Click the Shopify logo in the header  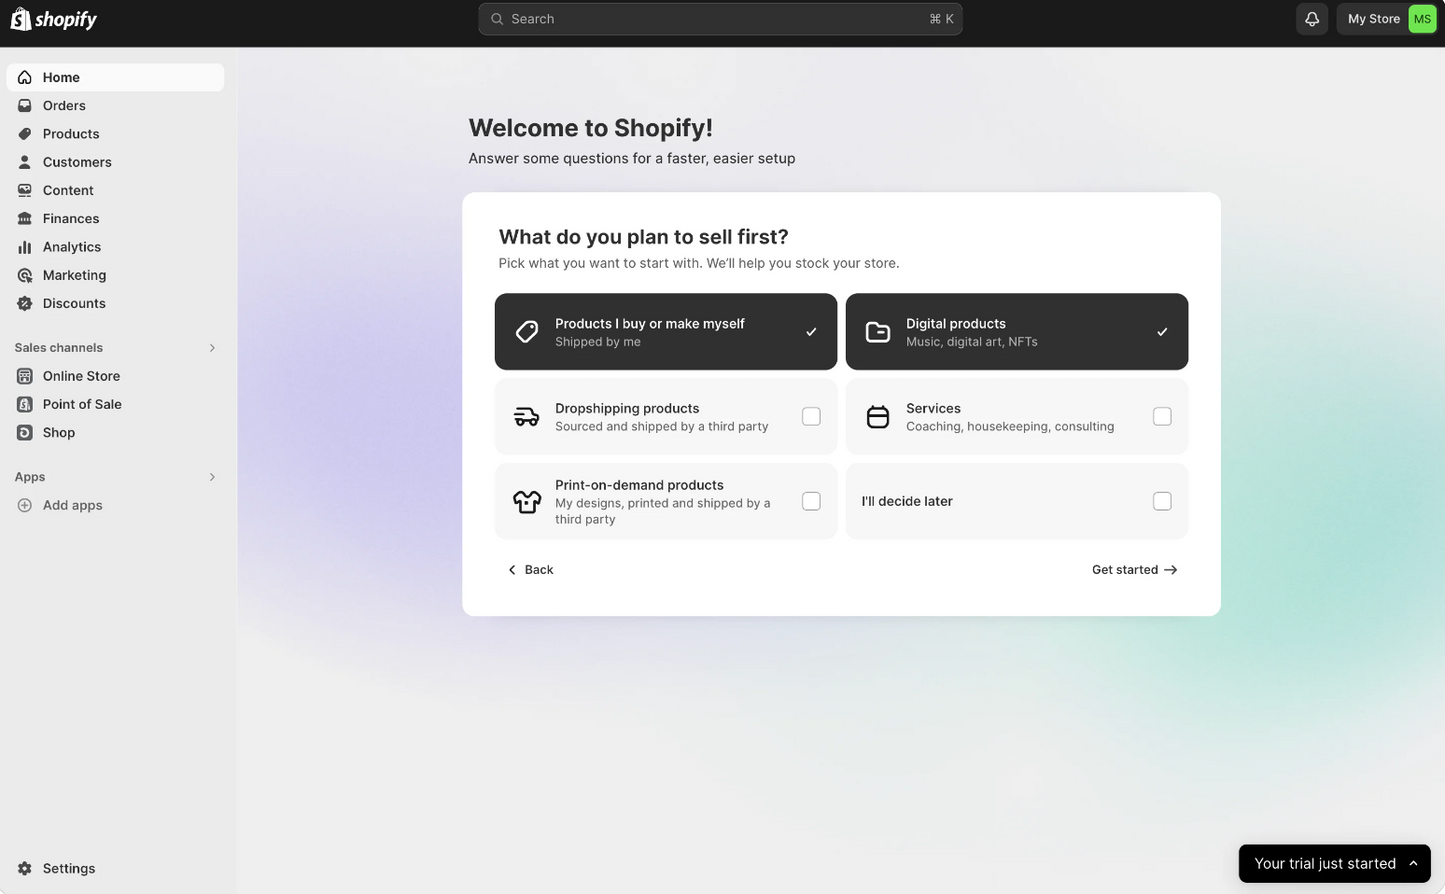click(x=54, y=19)
